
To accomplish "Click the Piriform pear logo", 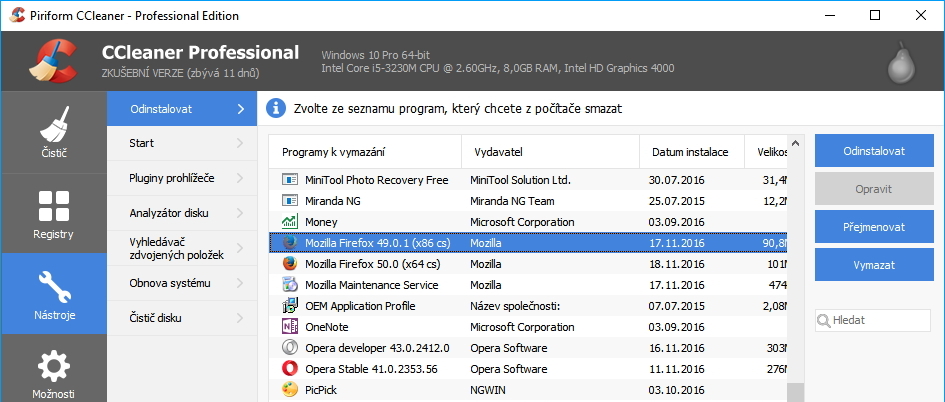I will [x=901, y=65].
